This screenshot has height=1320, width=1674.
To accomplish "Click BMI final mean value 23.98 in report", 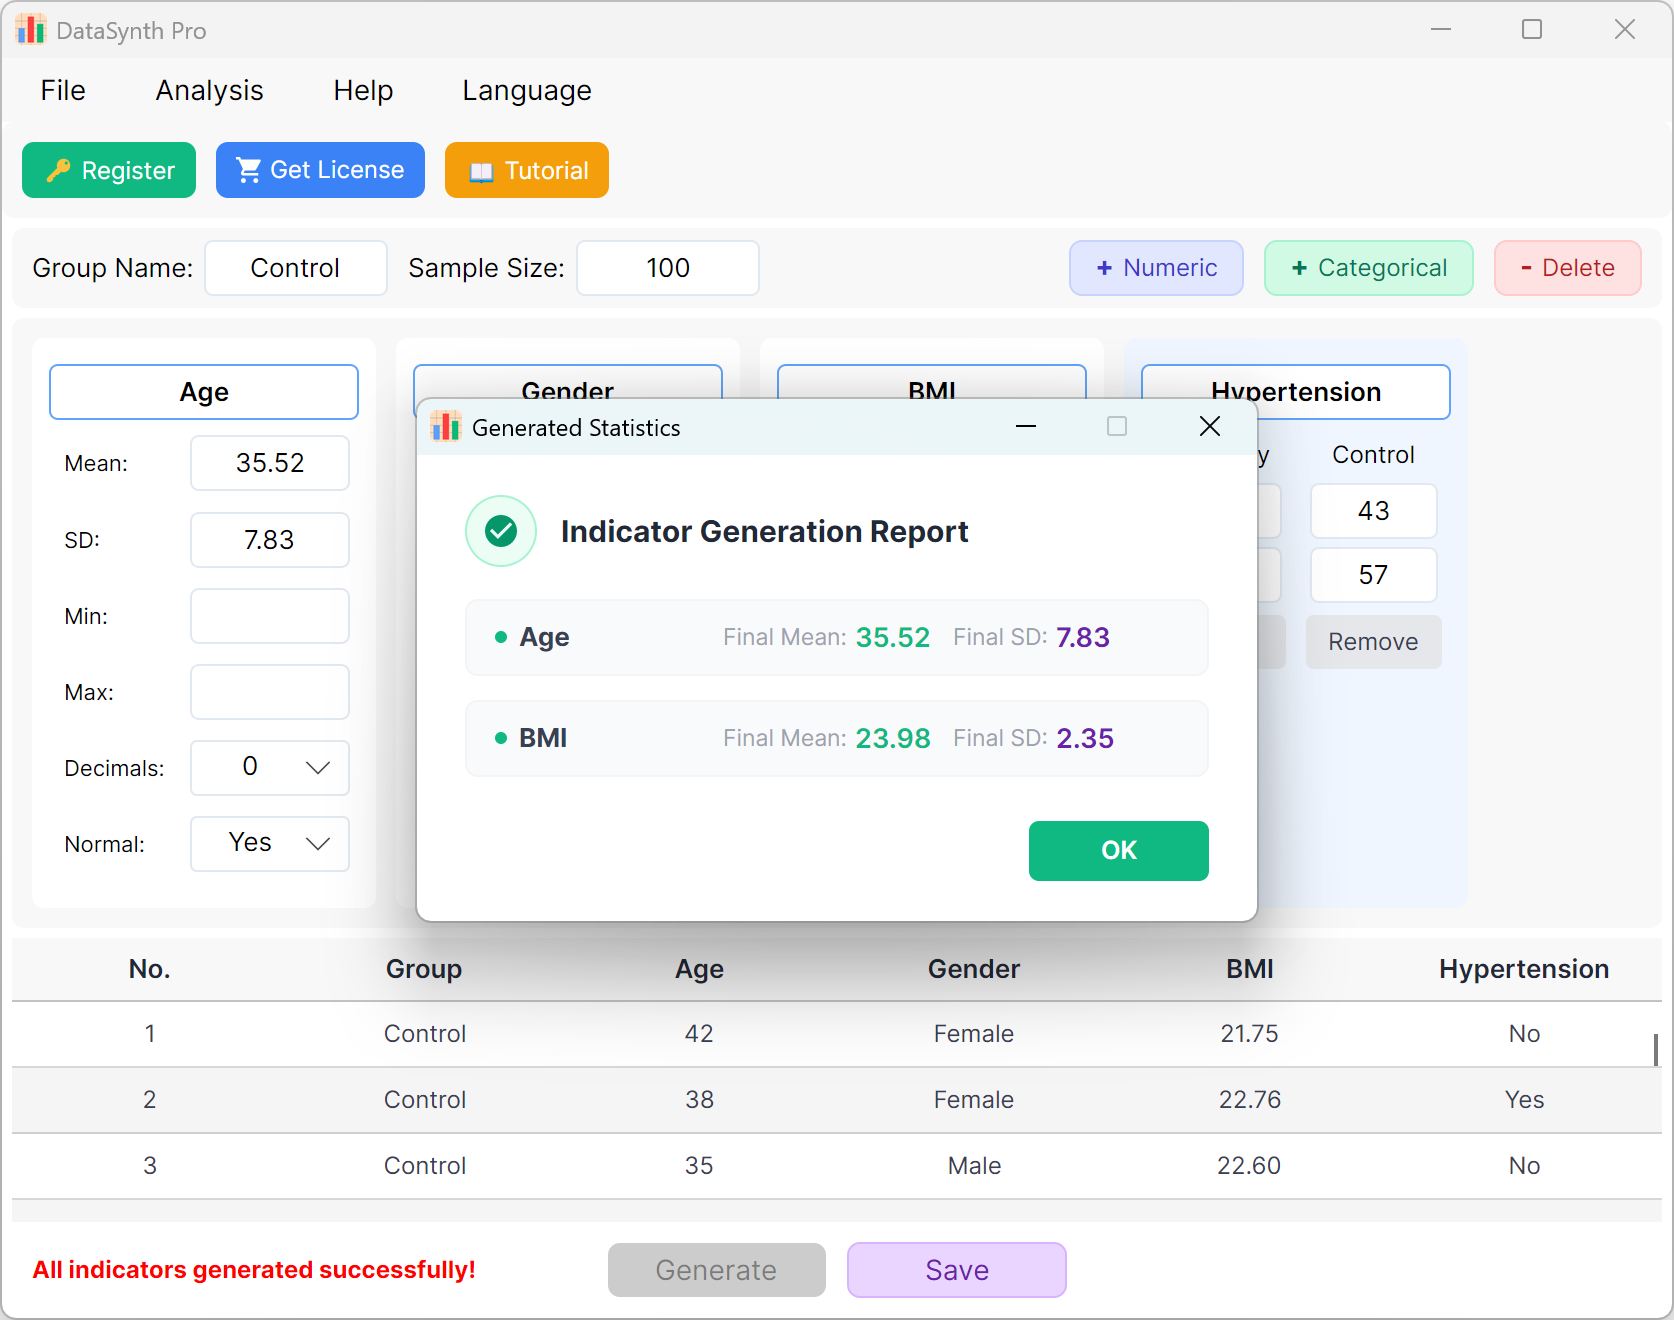I will pyautogui.click(x=893, y=739).
